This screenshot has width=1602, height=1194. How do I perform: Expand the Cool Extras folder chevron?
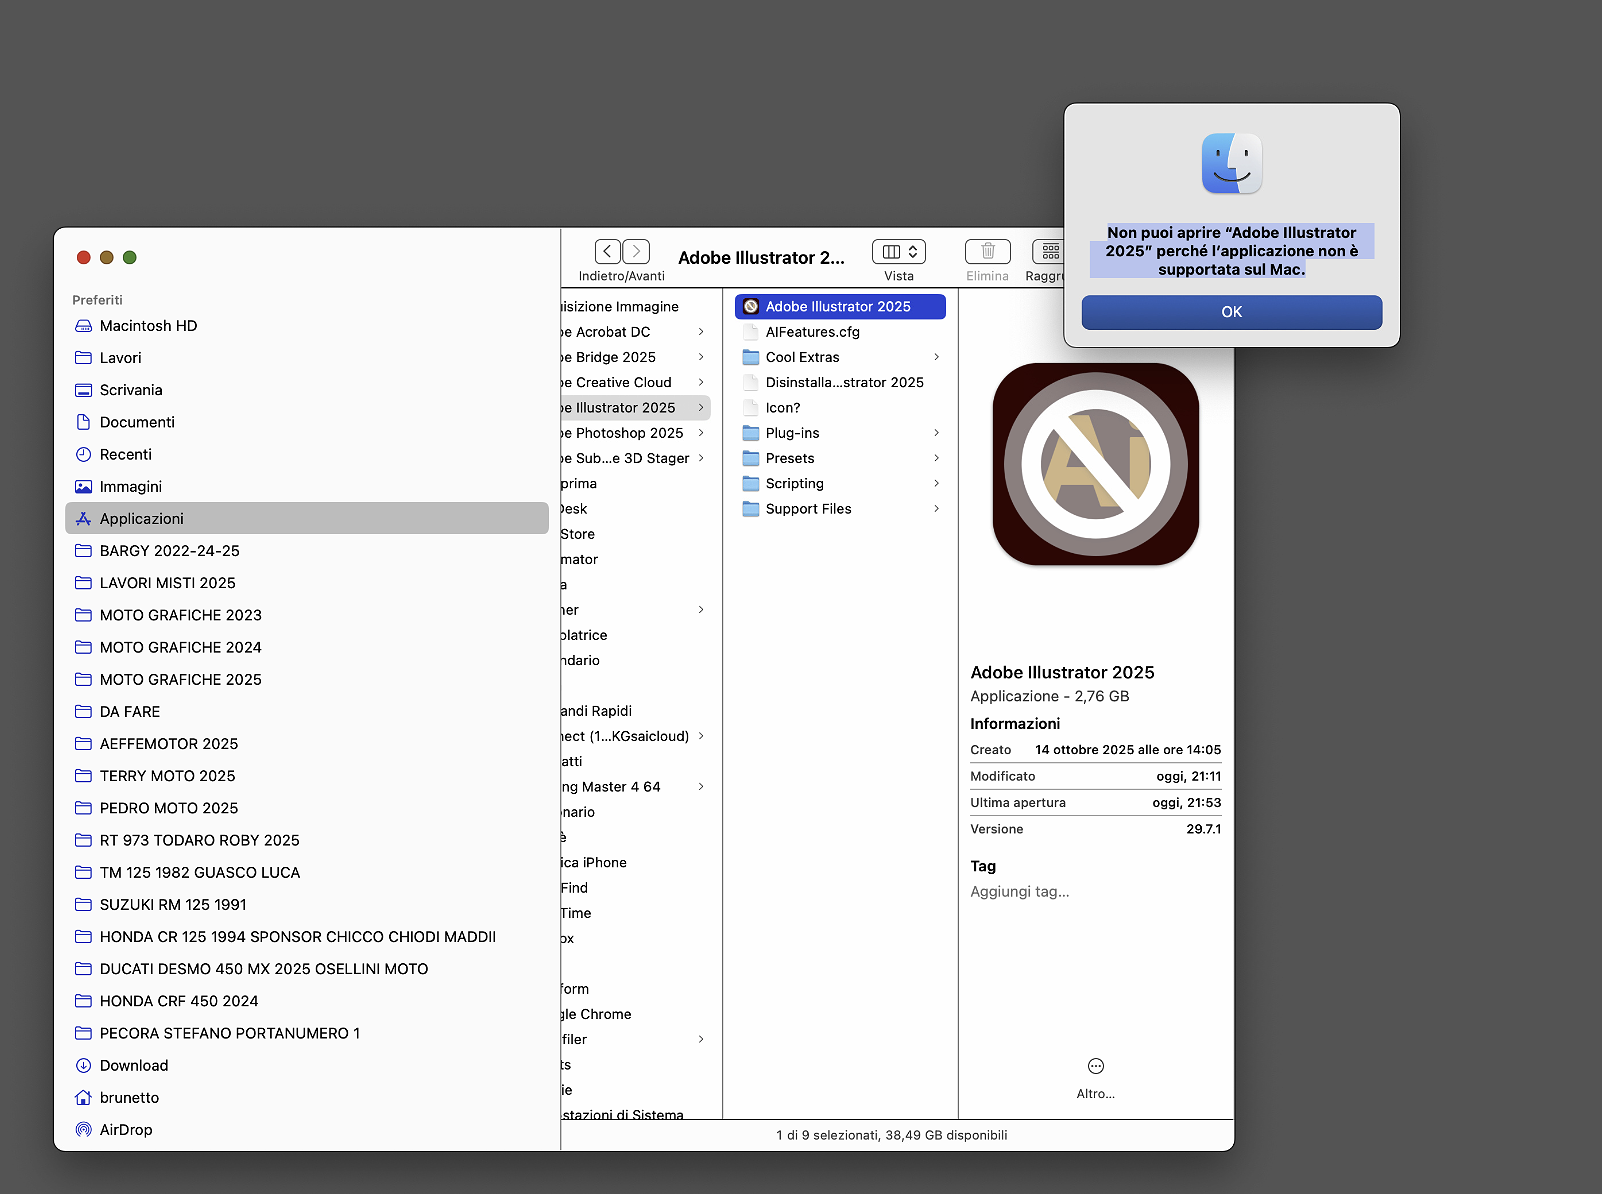point(936,357)
